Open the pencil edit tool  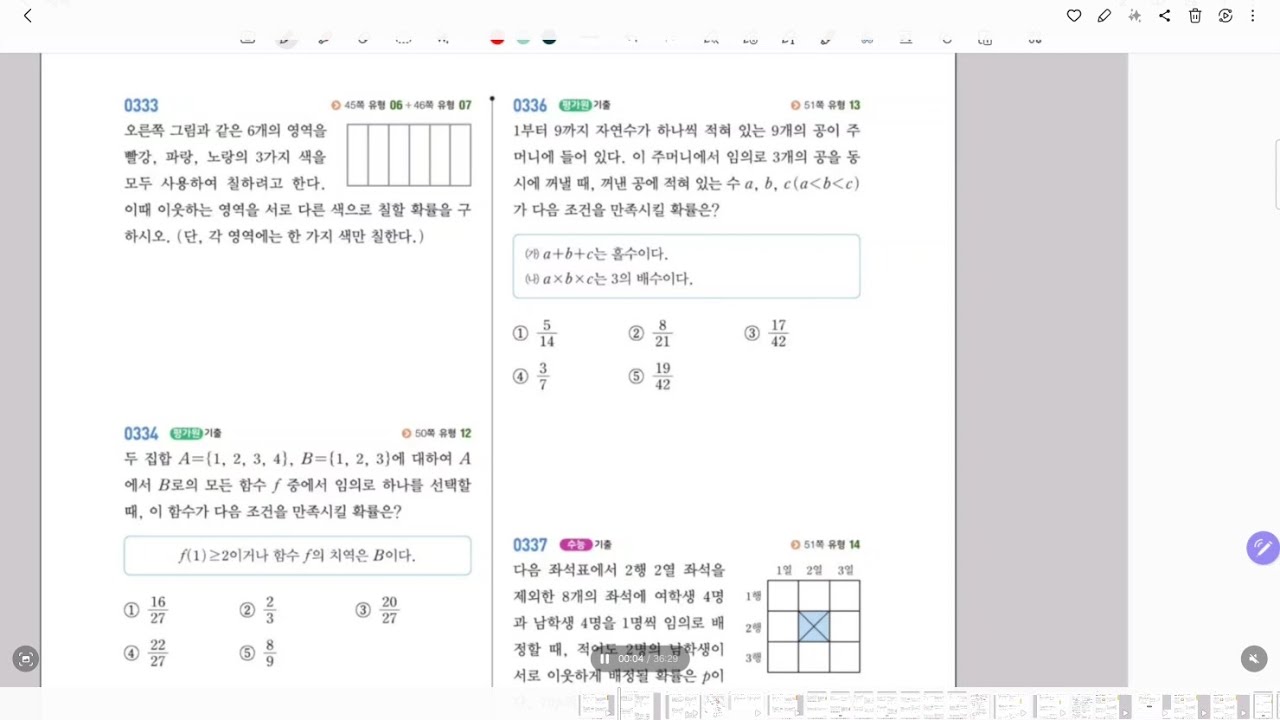click(x=1104, y=15)
